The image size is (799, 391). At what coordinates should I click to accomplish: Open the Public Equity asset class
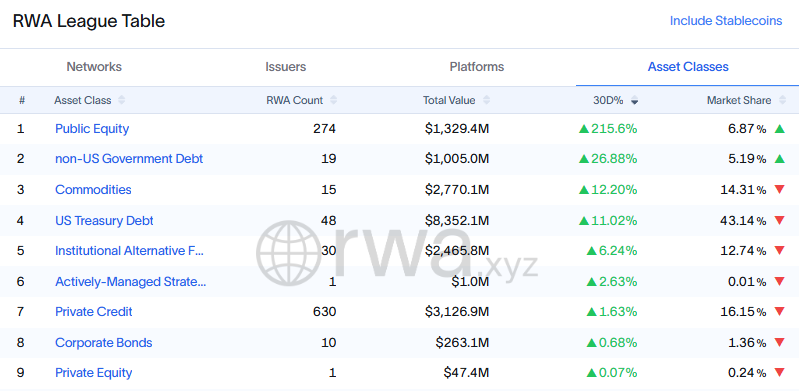pyautogui.click(x=92, y=129)
